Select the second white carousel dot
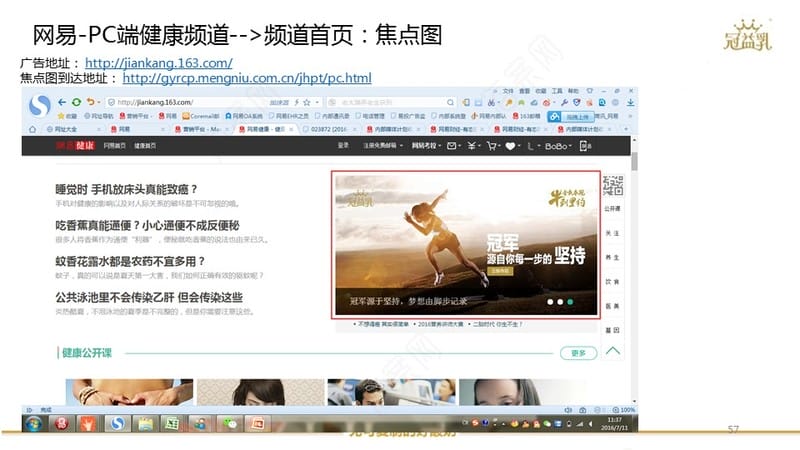The image size is (800, 450). point(560,302)
